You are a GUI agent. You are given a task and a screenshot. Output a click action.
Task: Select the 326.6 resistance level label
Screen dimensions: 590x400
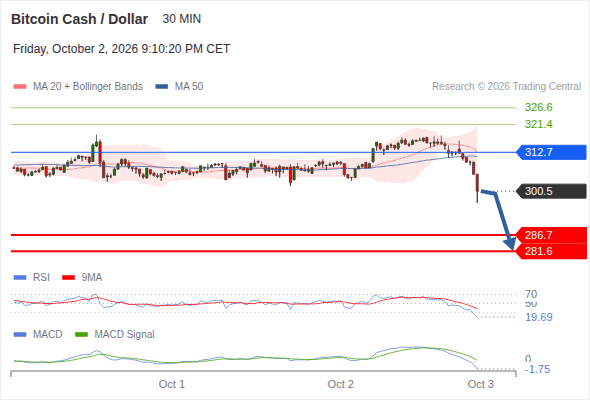pos(539,107)
